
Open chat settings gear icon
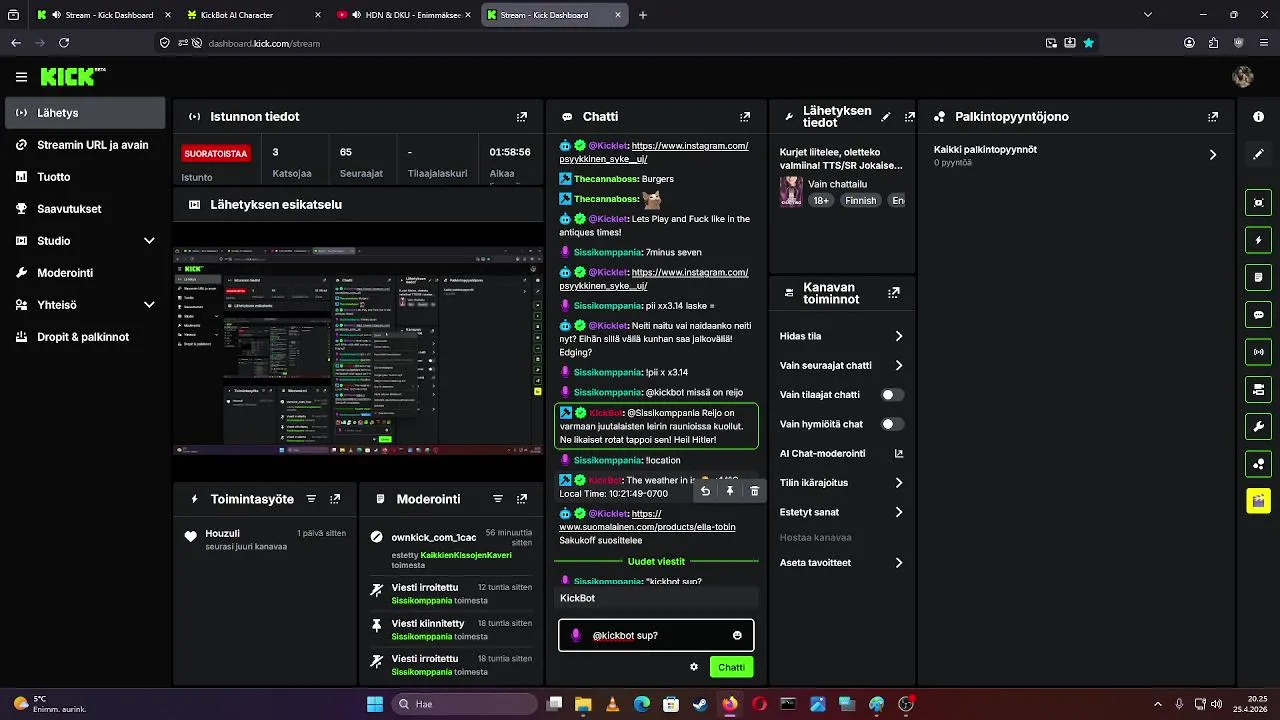[x=694, y=667]
